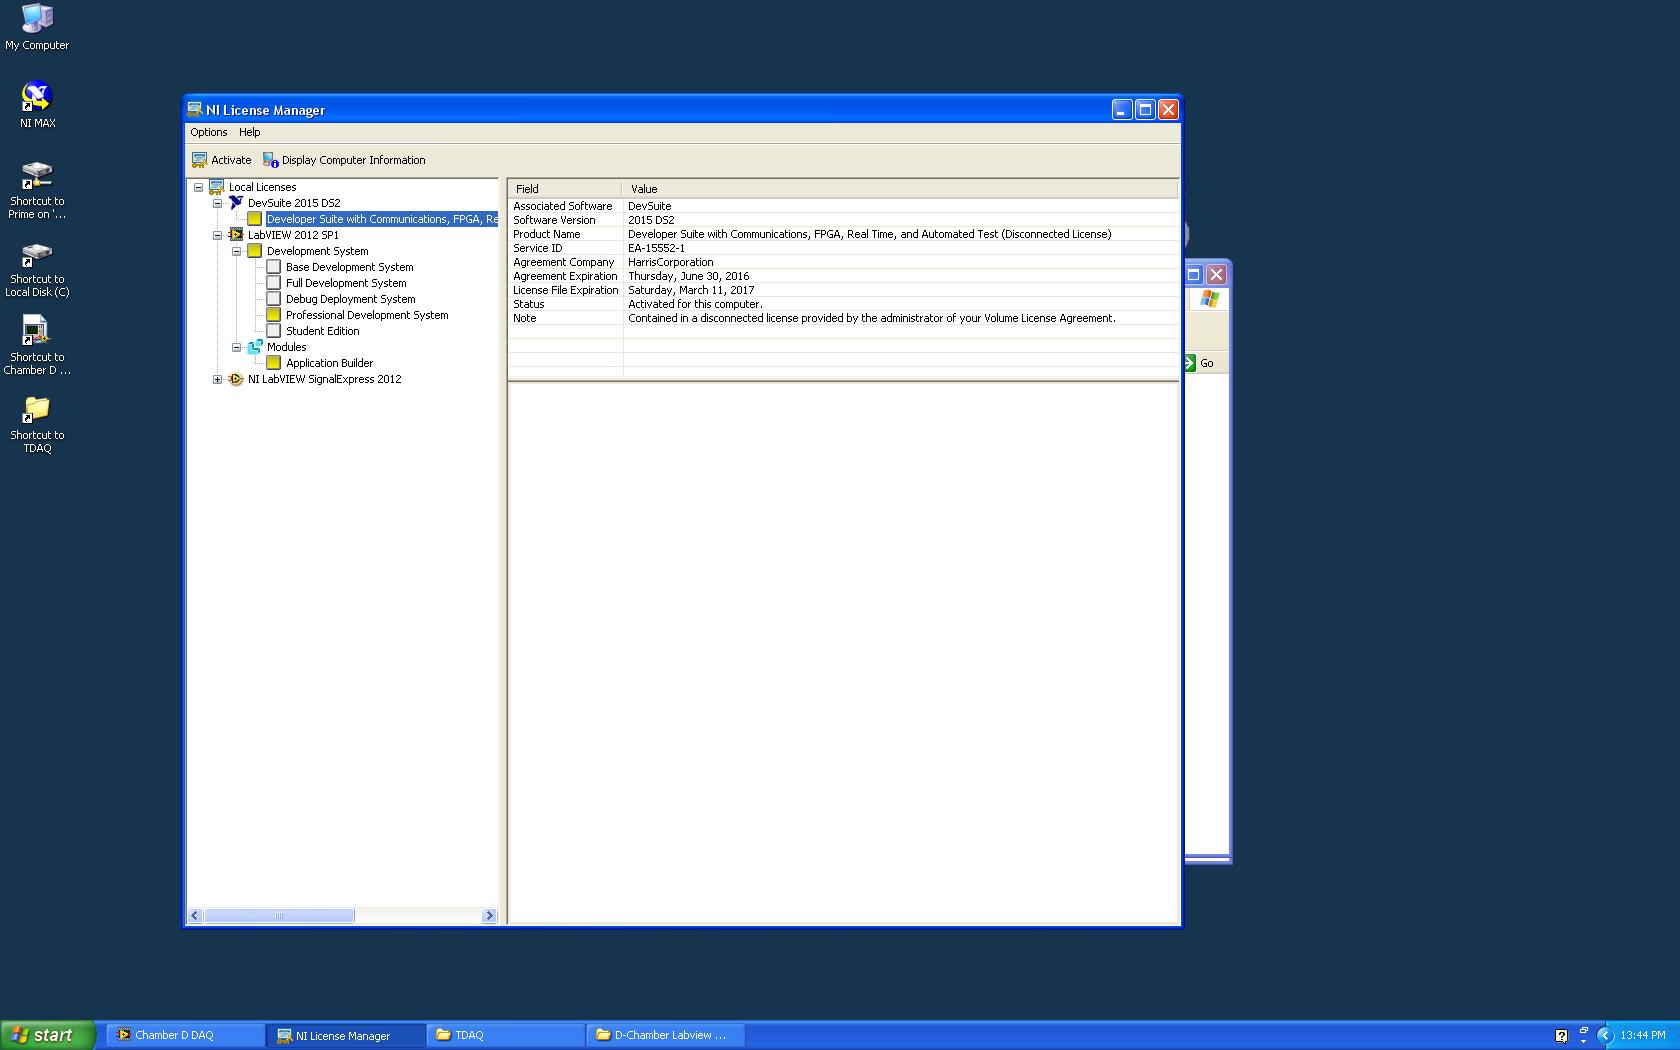
Task: Select the Development System item
Action: pyautogui.click(x=317, y=251)
